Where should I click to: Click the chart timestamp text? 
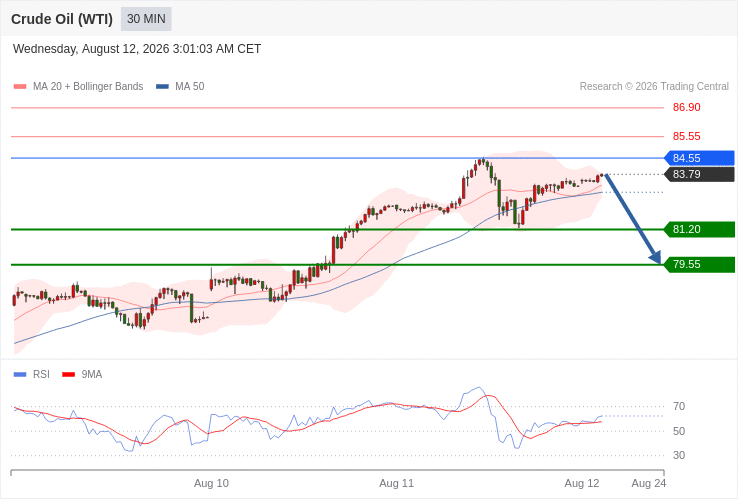click(137, 49)
